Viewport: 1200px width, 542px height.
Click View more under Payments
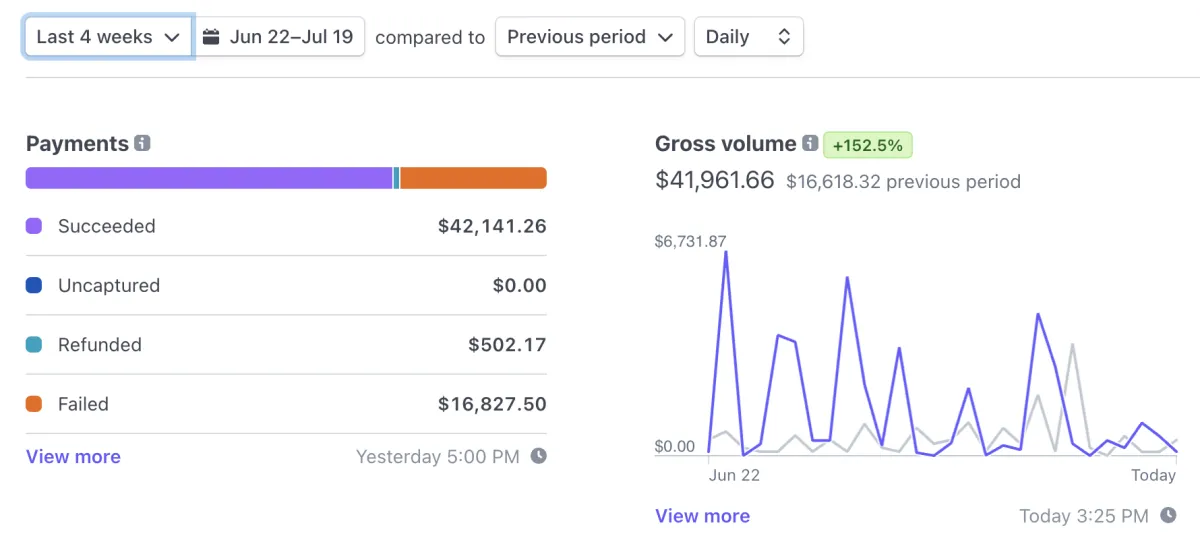tap(73, 457)
